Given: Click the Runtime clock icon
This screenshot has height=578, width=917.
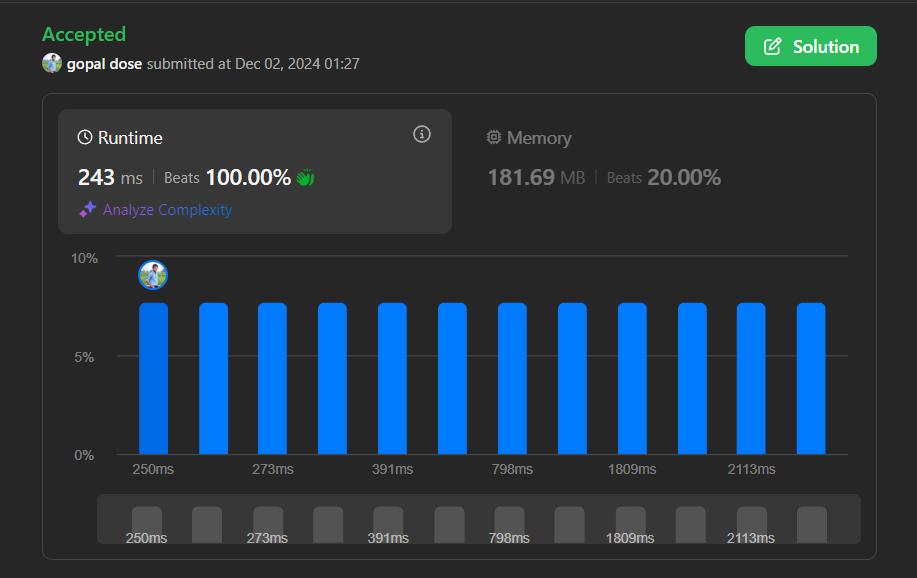Looking at the screenshot, I should (x=85, y=137).
